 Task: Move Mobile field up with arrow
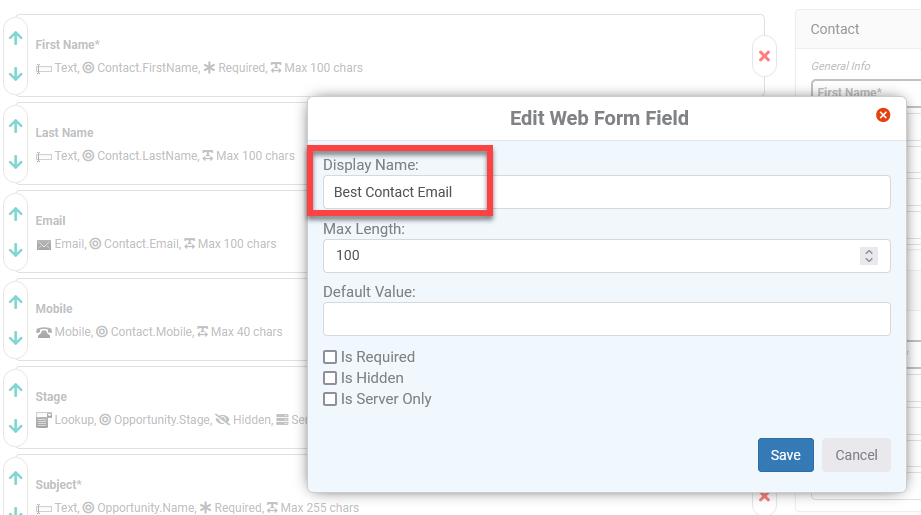(16, 302)
